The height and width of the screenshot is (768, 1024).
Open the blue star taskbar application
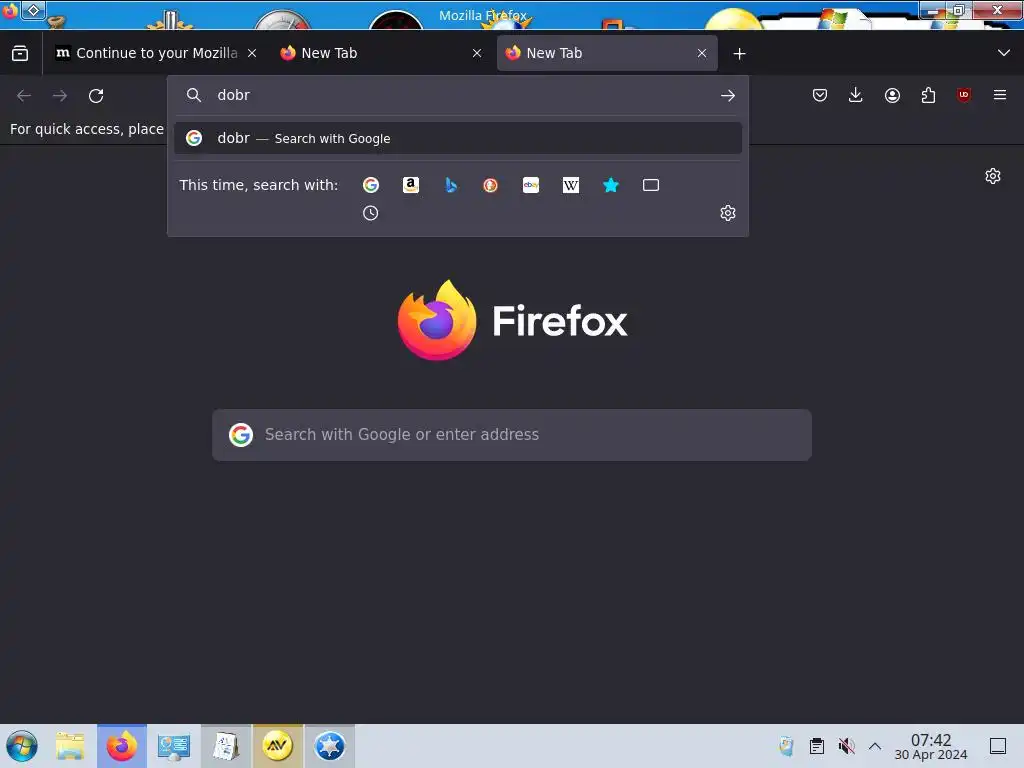coord(330,746)
